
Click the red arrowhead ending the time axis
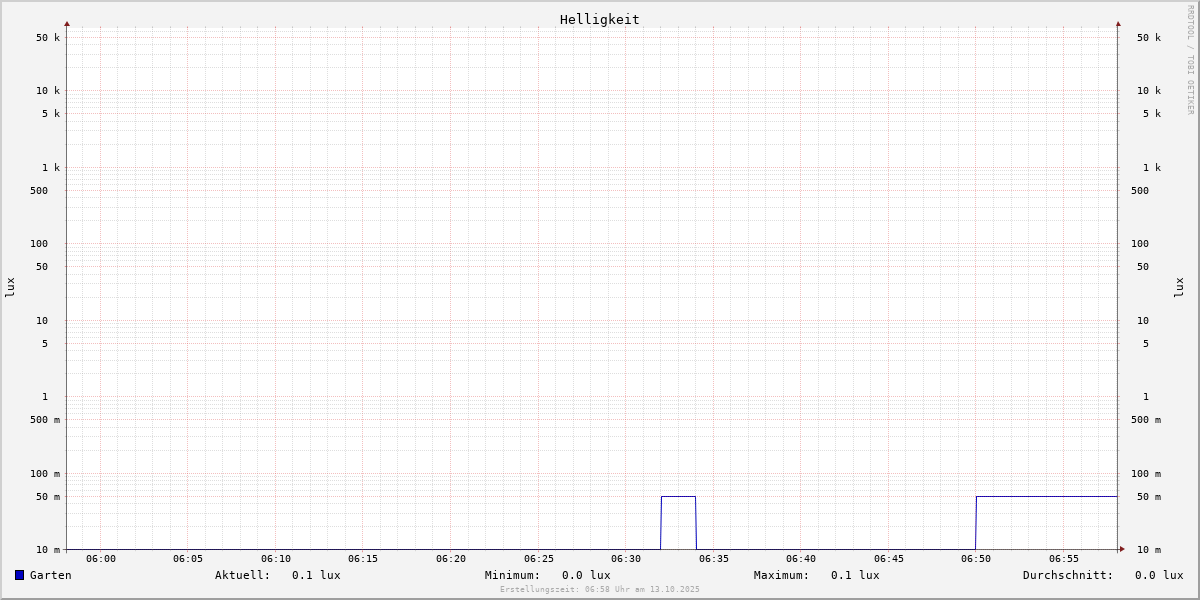[x=1122, y=549]
